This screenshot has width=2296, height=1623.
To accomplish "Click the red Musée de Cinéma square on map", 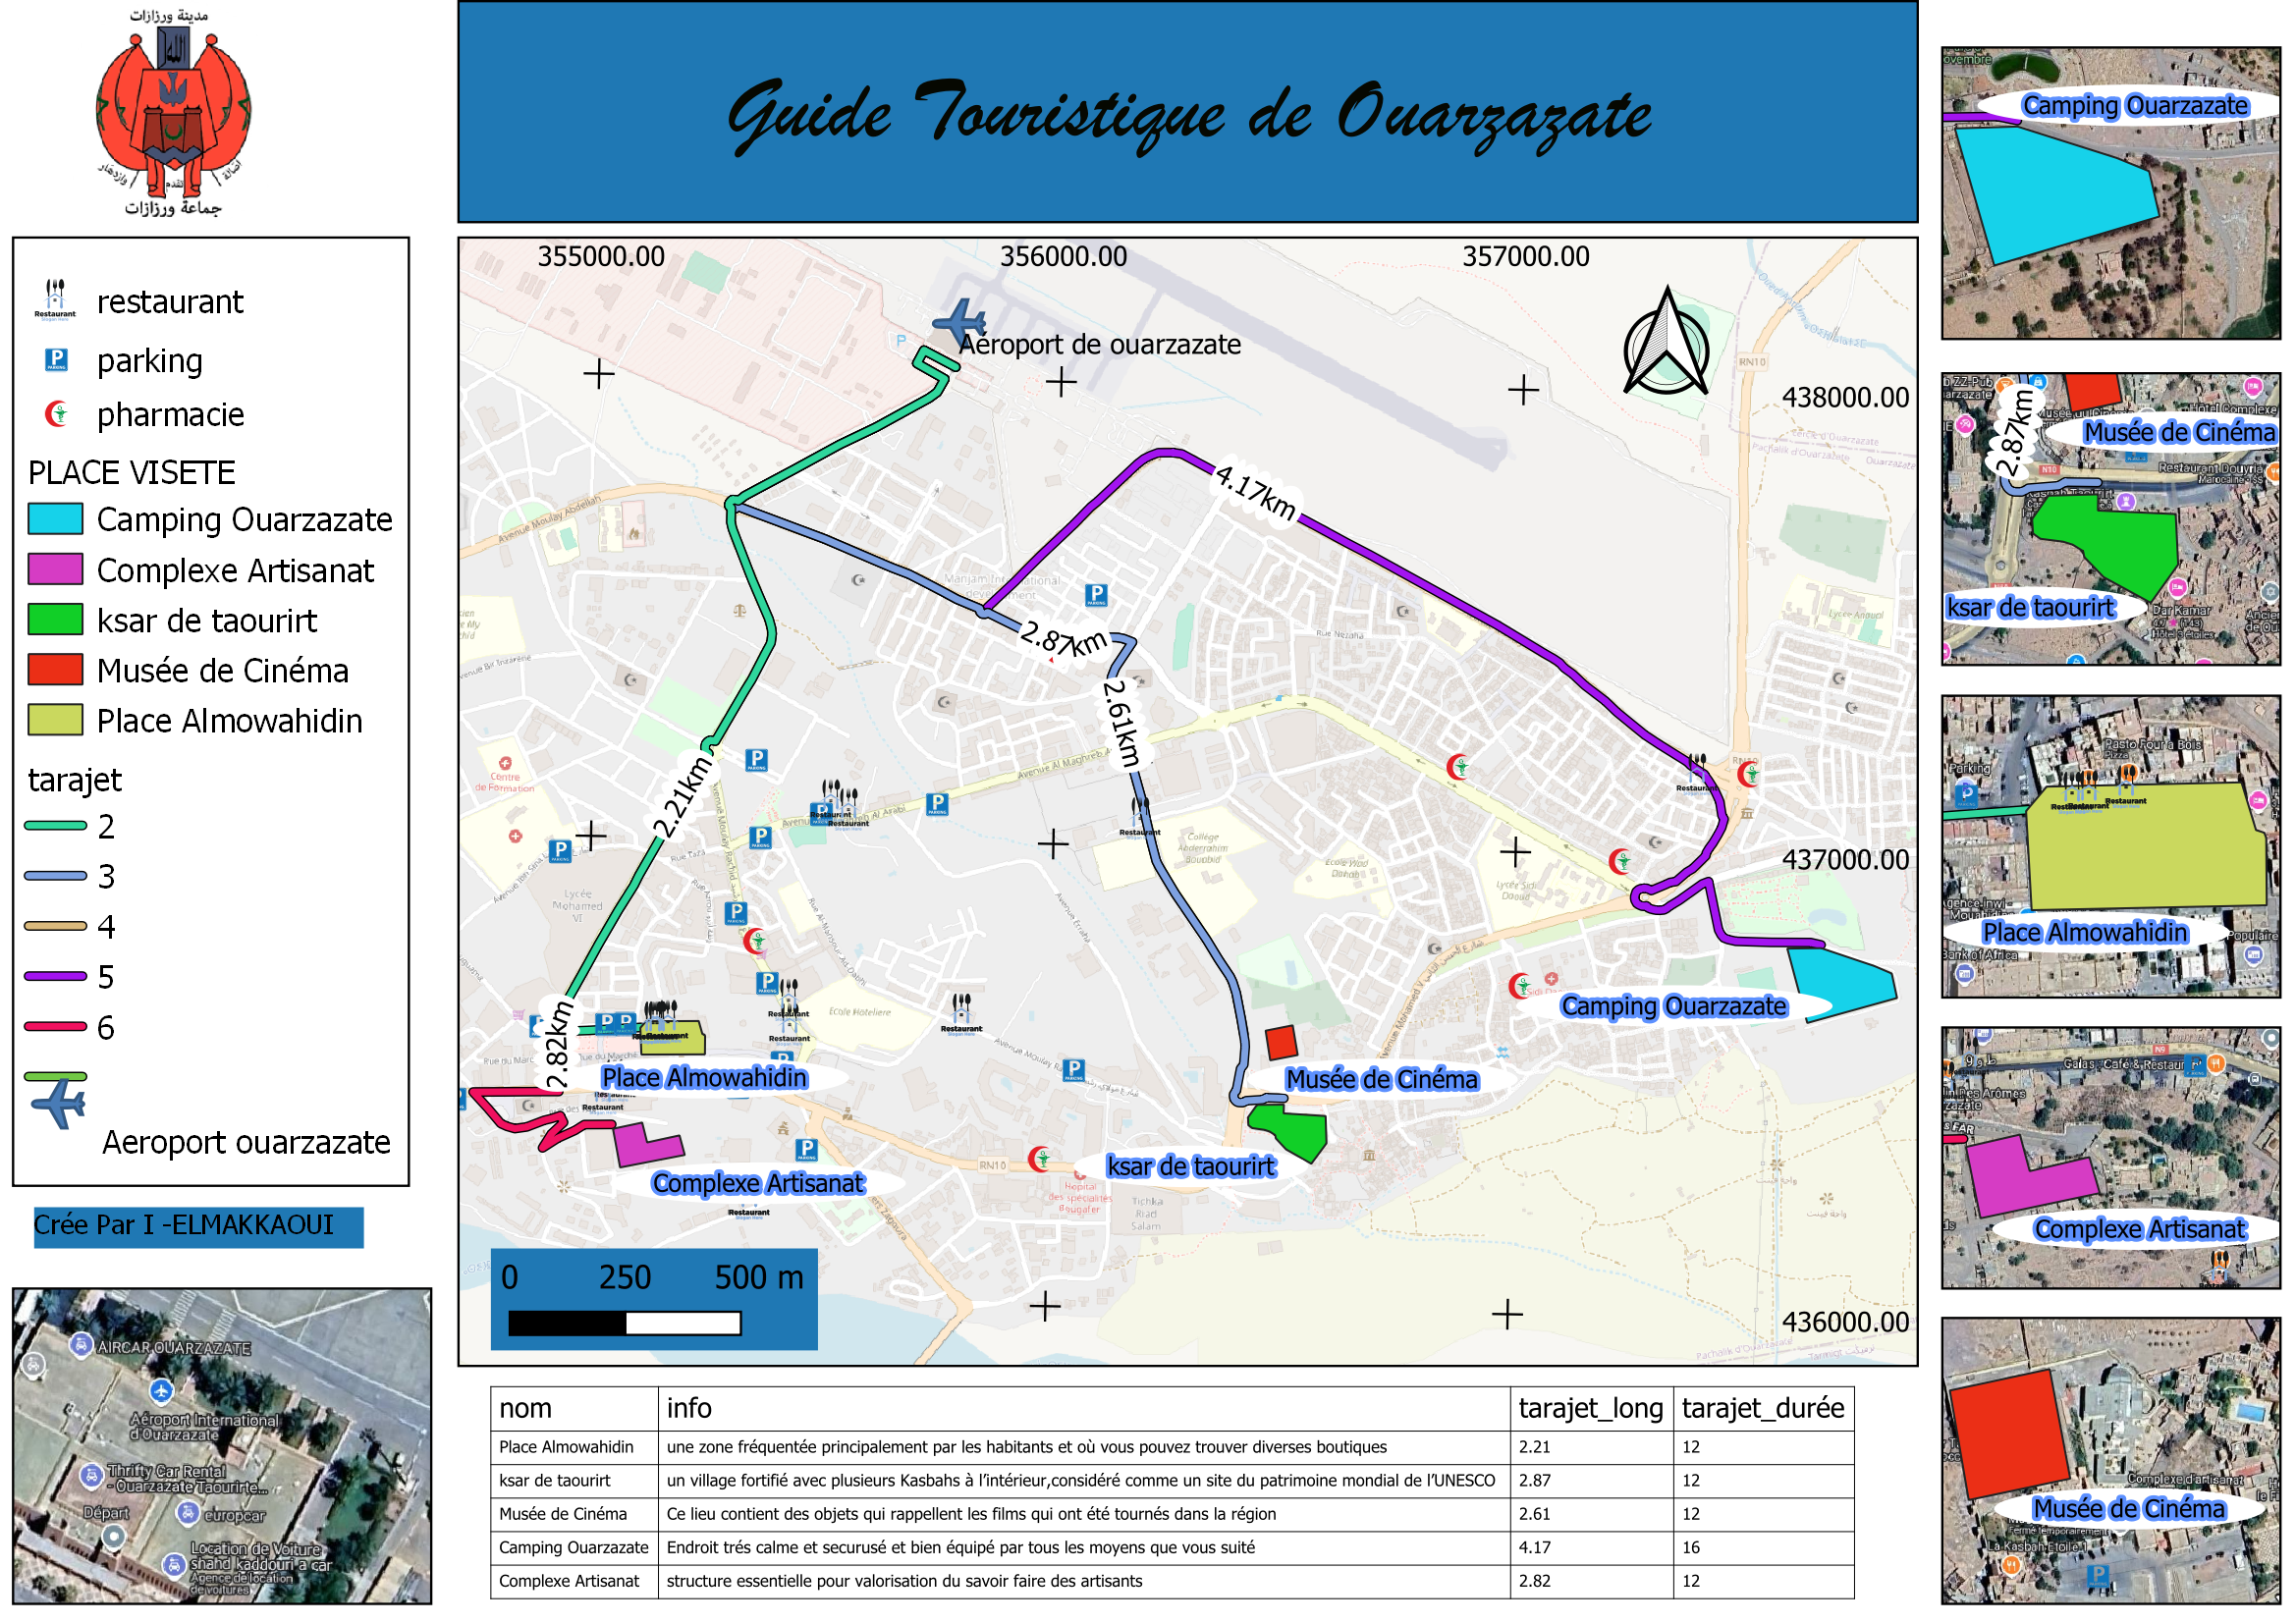I will coord(1281,1042).
